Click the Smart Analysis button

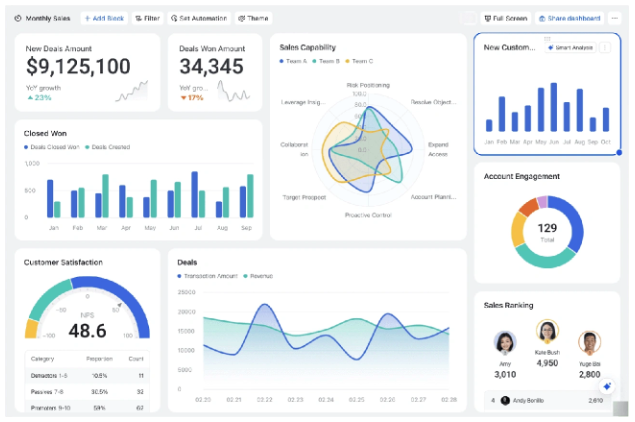click(570, 47)
